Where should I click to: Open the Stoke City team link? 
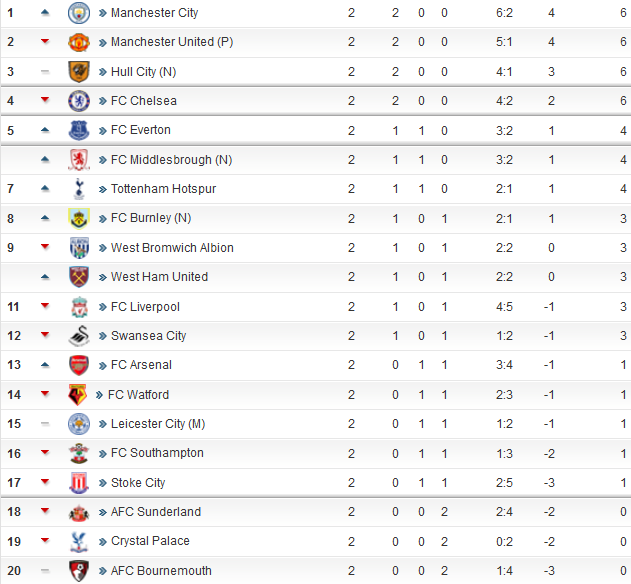pyautogui.click(x=138, y=483)
